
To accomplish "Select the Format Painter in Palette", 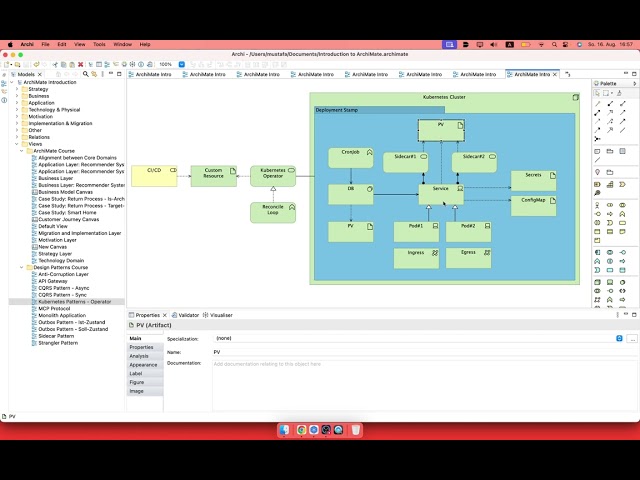I will pos(619,93).
